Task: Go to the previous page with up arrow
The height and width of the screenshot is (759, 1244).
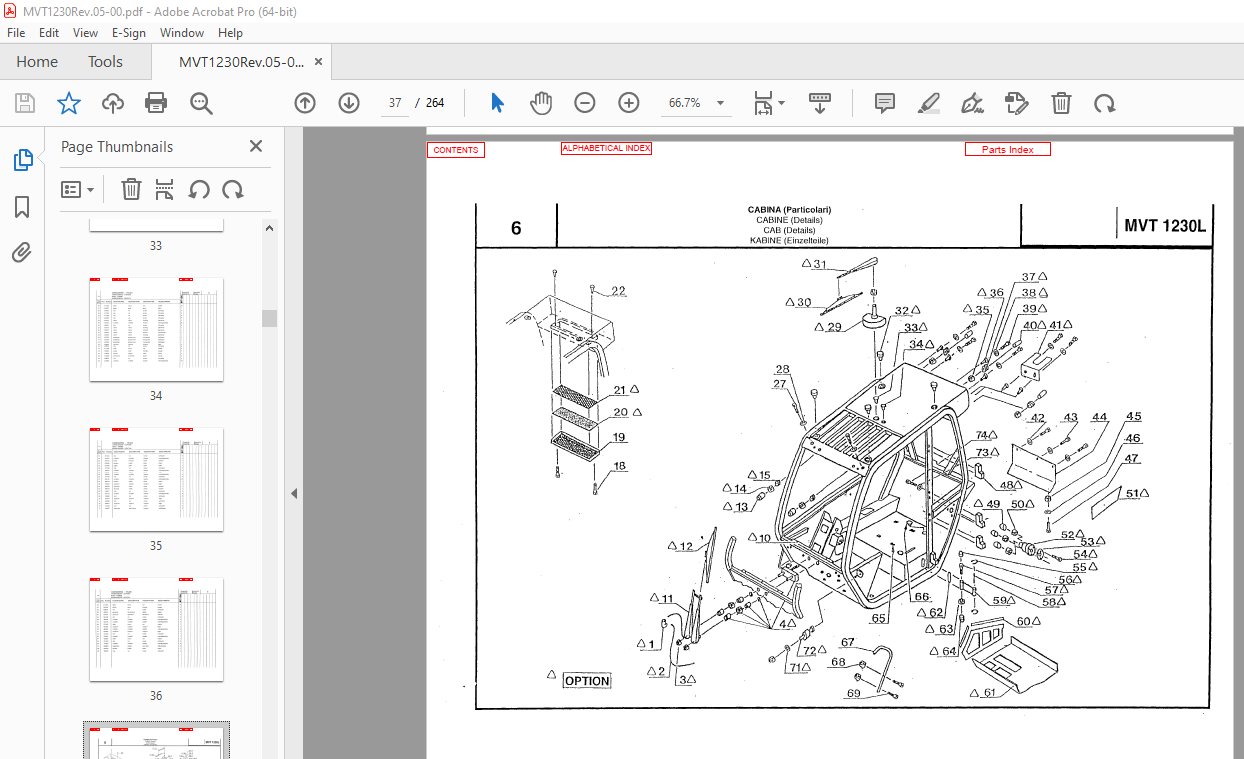Action: tap(305, 103)
